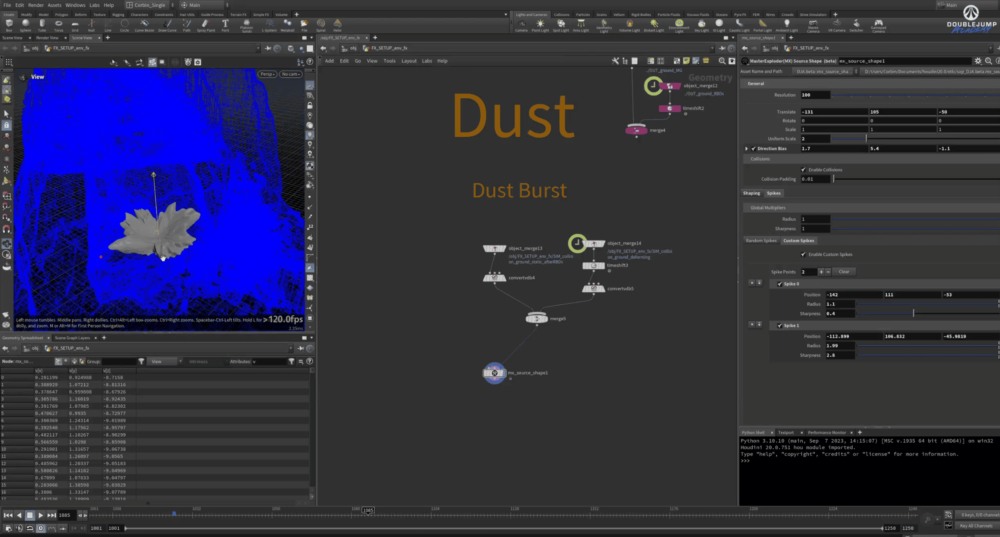Select the Draw Curve shelf tool
The width and height of the screenshot is (1000, 537).
[x=167, y=24]
